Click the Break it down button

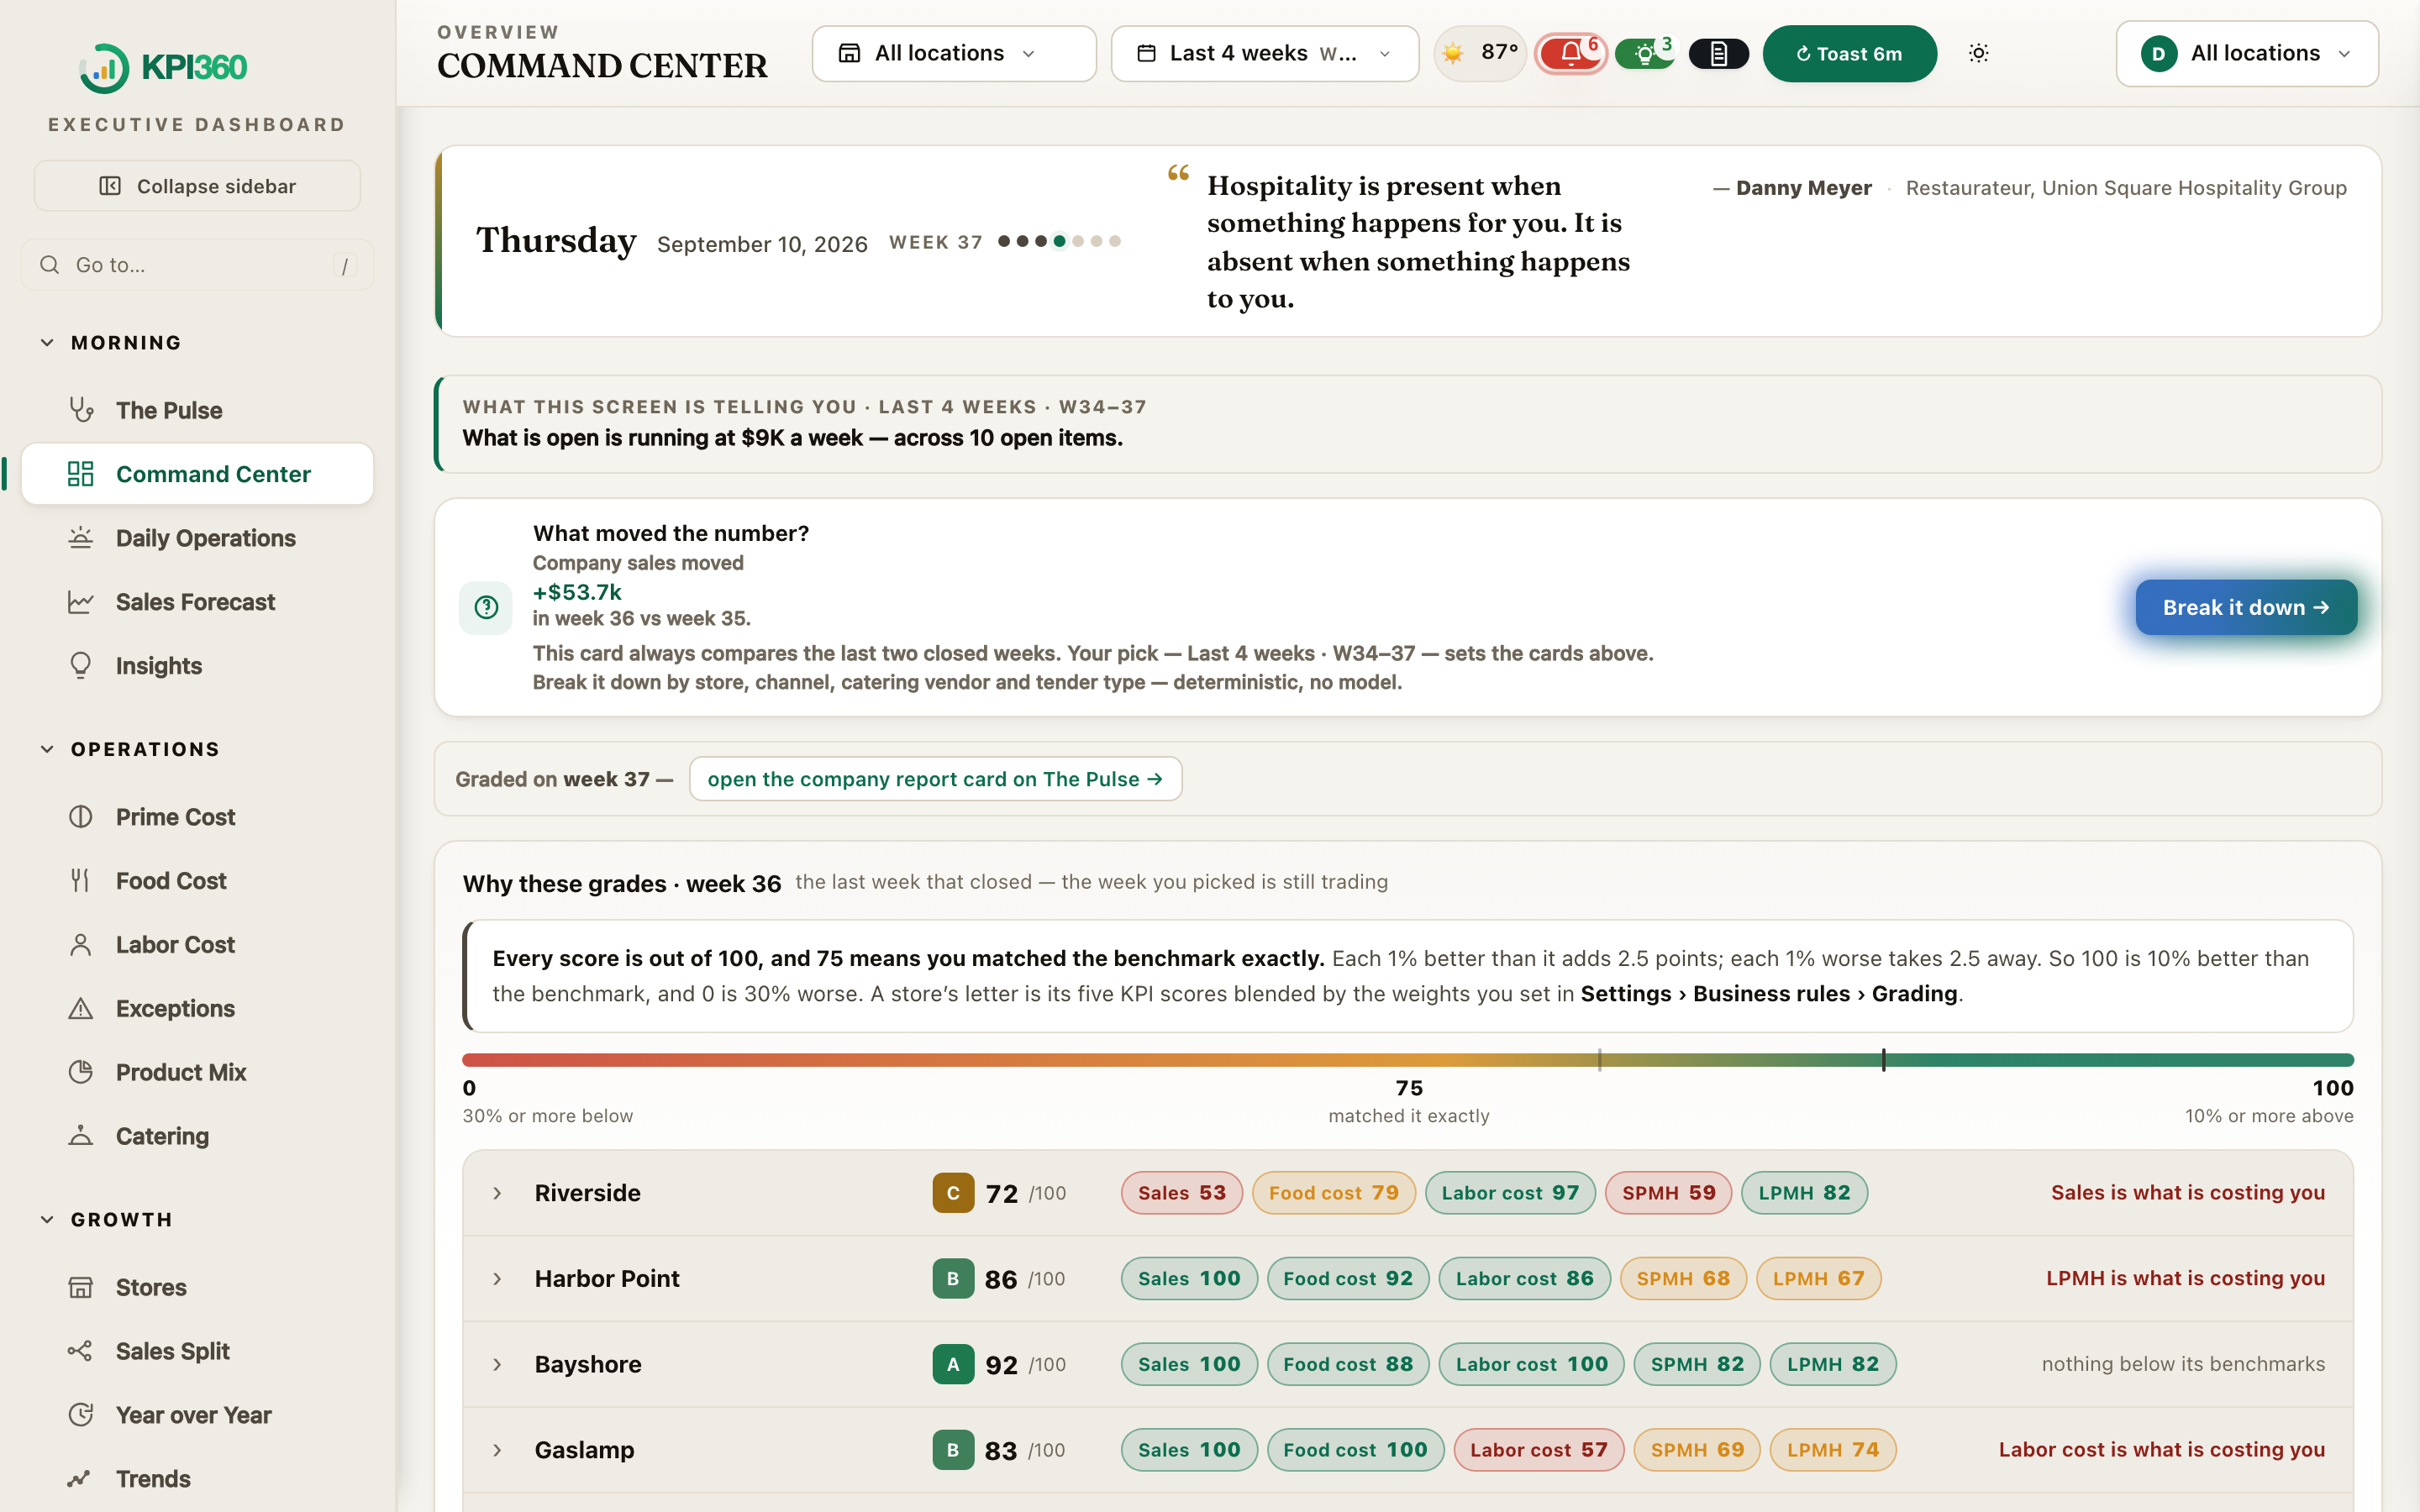pyautogui.click(x=2246, y=607)
